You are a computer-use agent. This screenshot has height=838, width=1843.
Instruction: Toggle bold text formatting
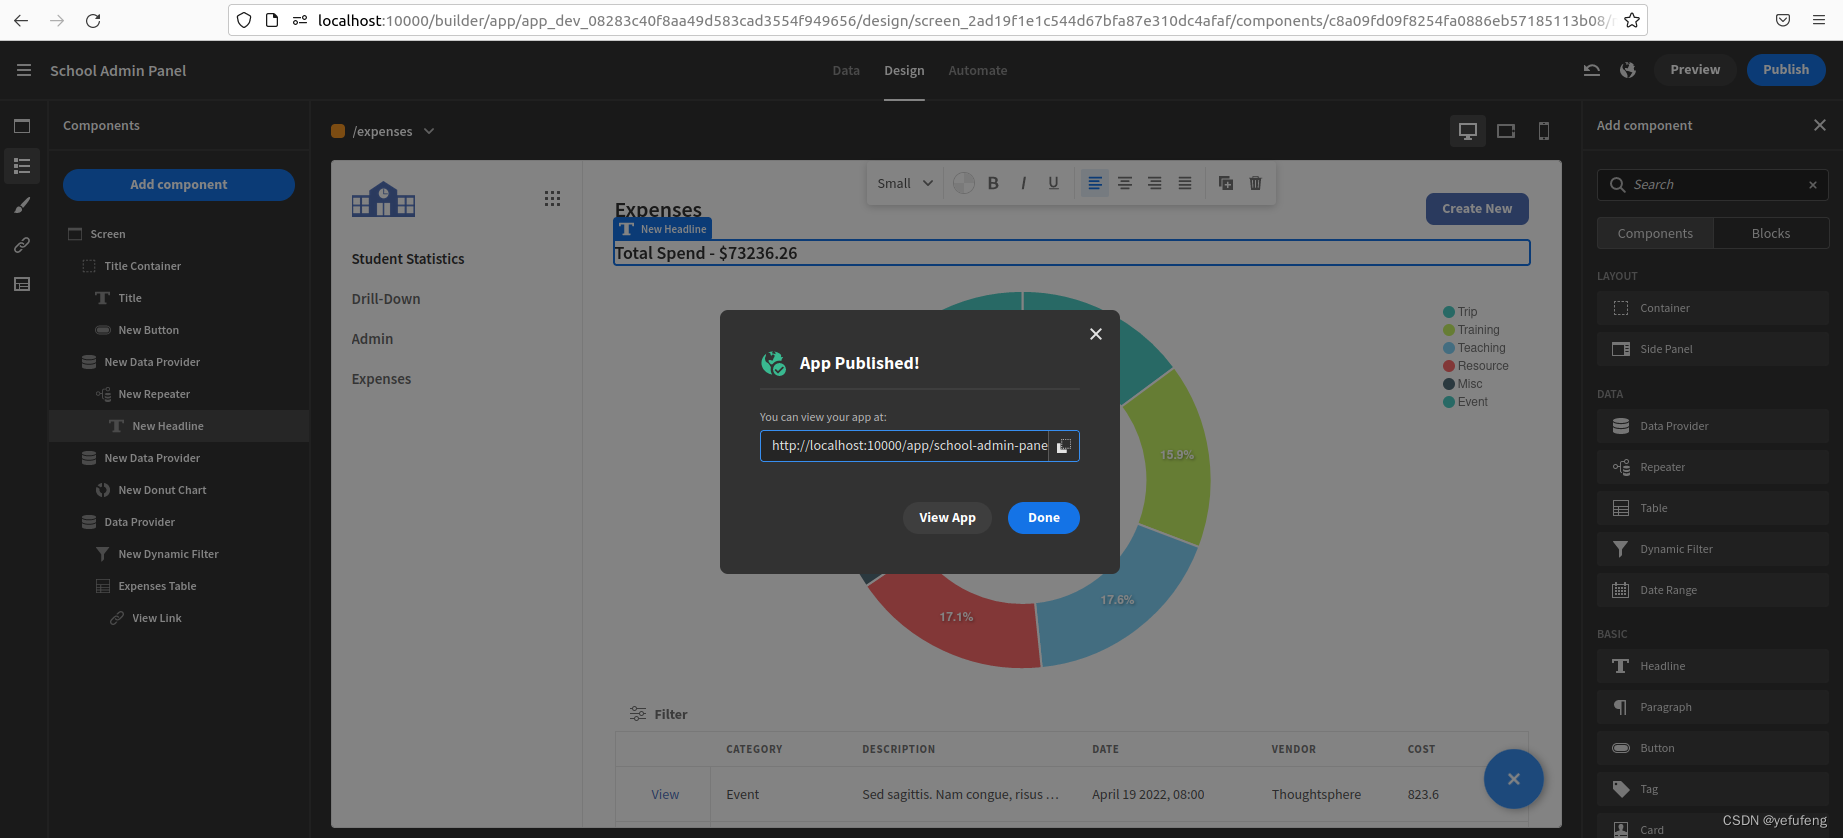[993, 183]
